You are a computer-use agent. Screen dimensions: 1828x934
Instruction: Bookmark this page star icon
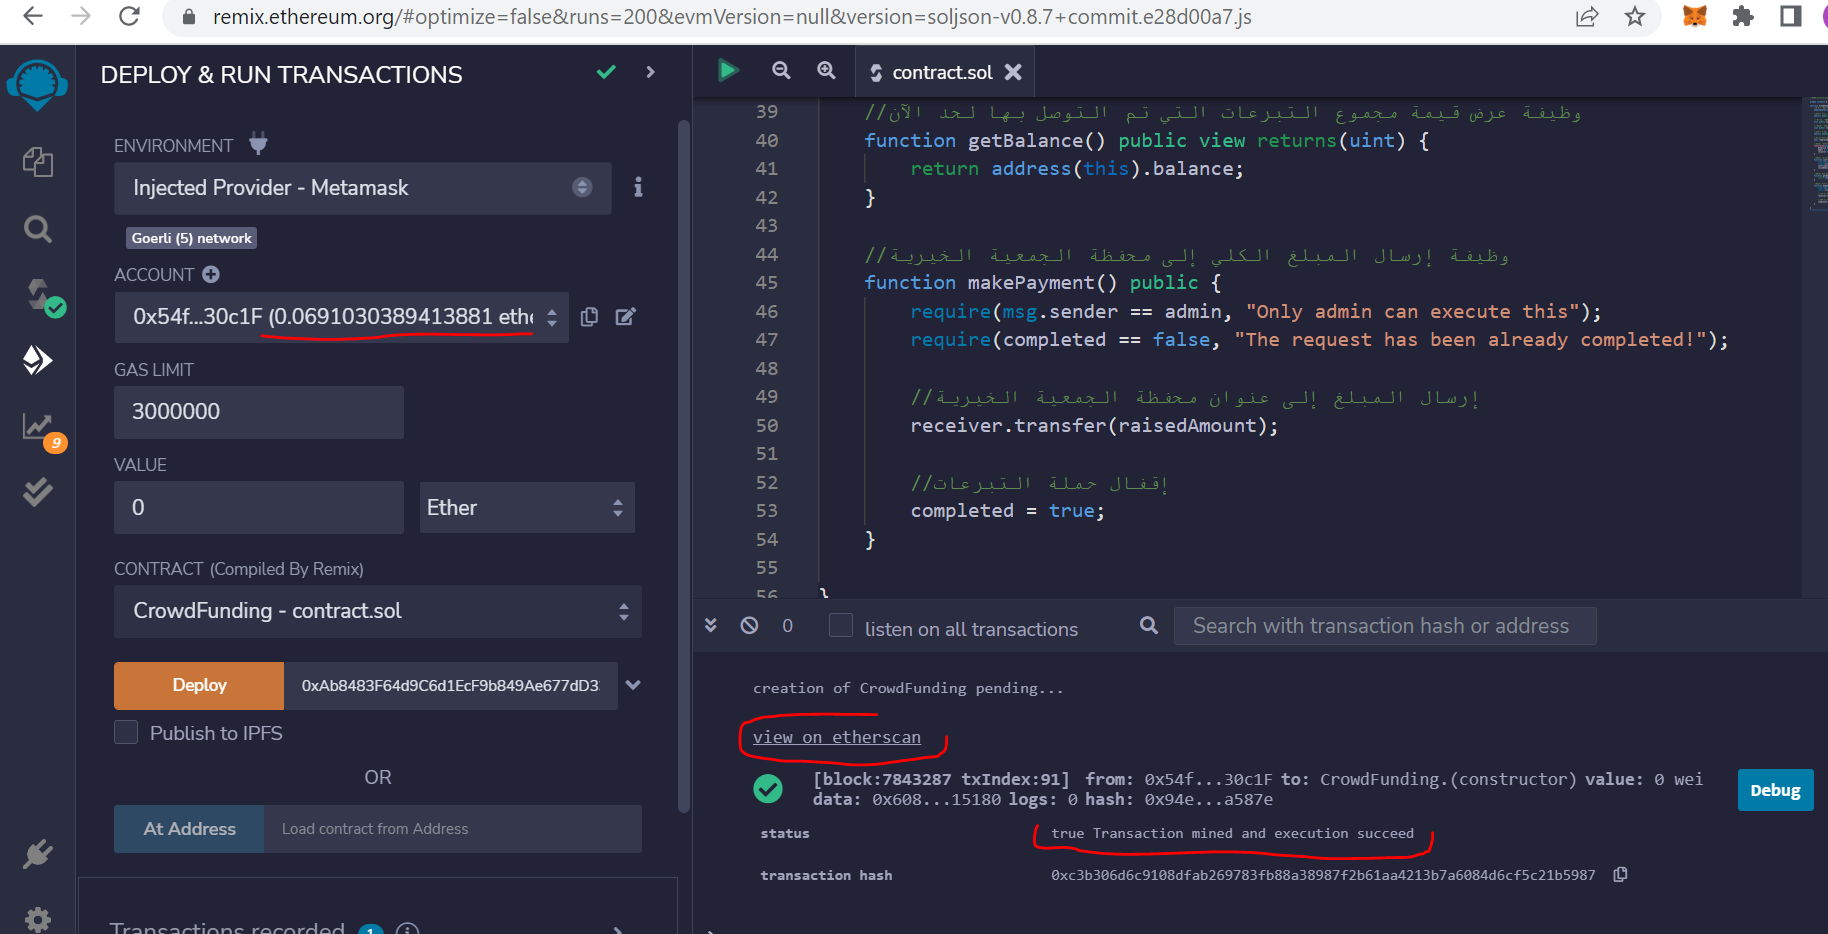[1635, 16]
